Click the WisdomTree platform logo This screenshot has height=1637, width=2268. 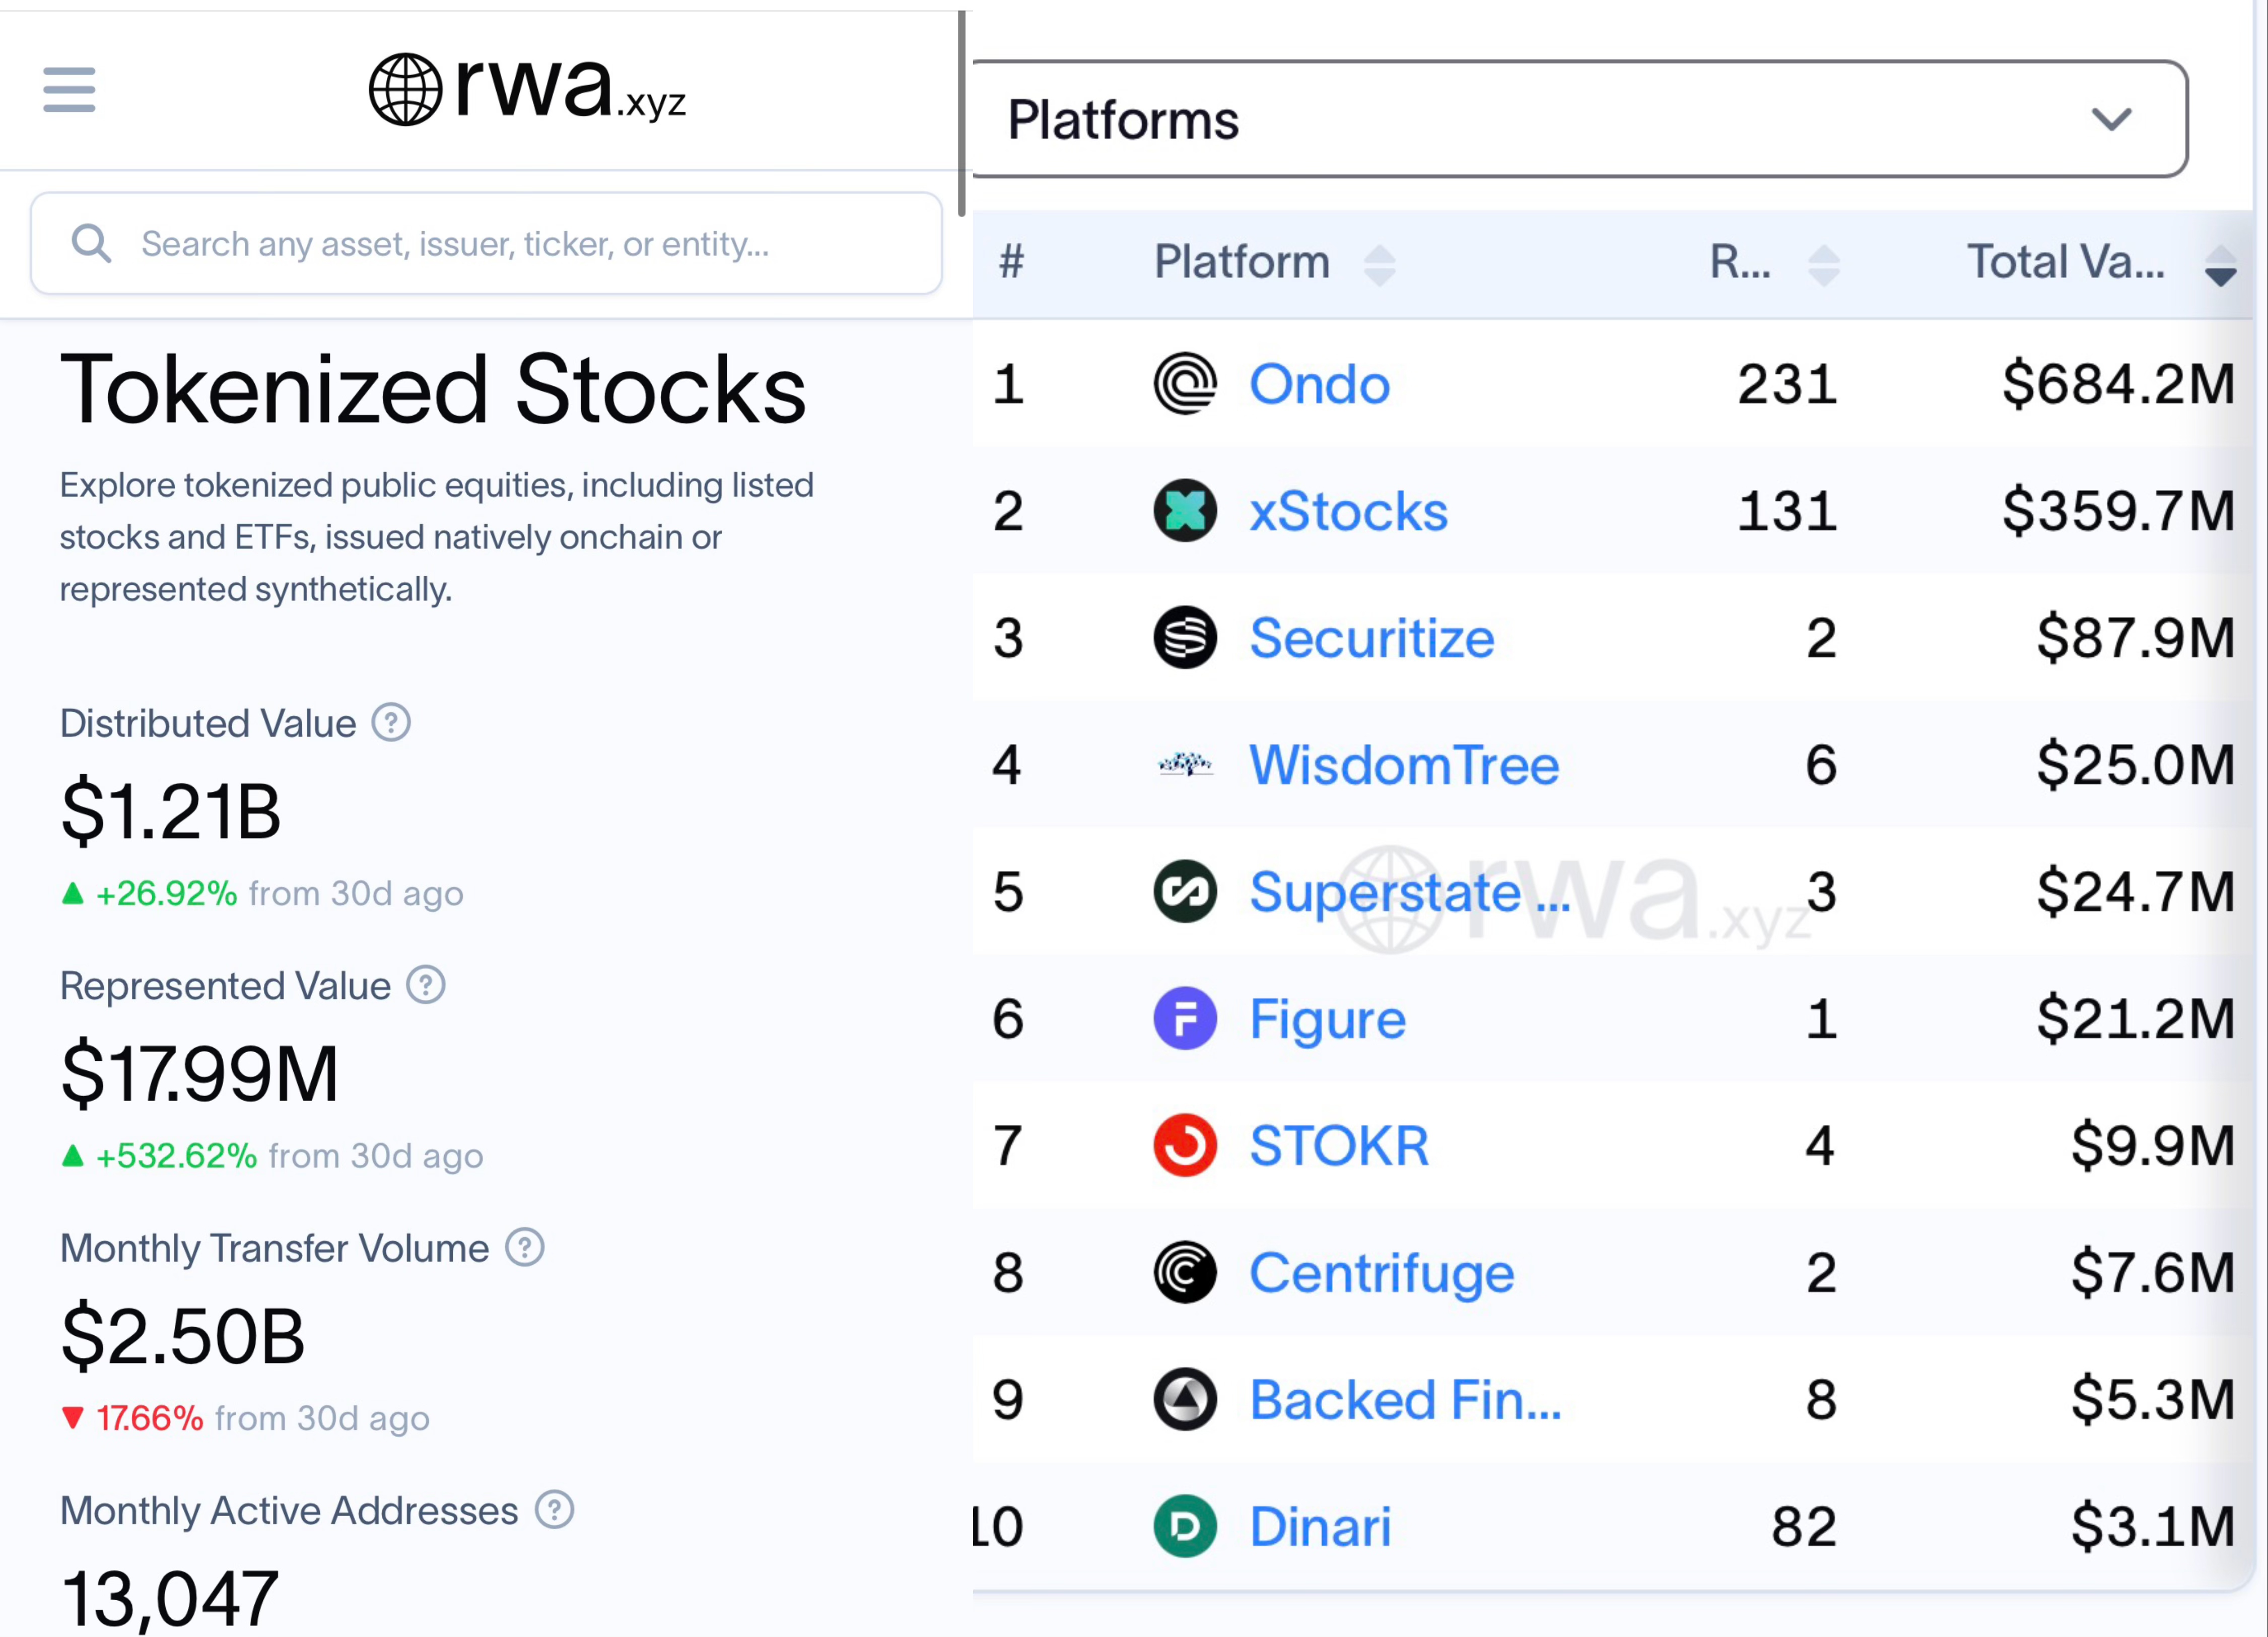pos(1185,765)
